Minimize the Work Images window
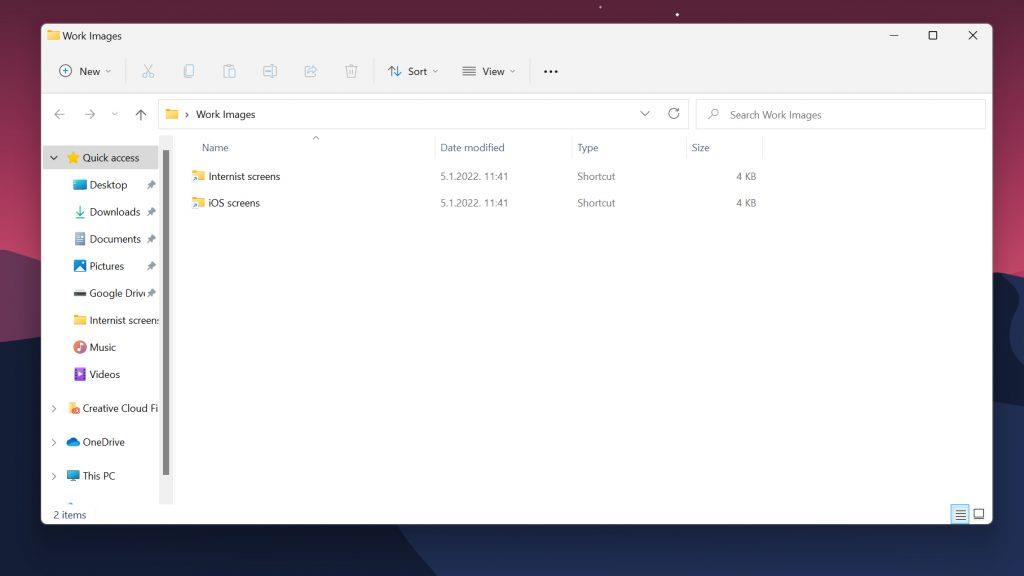Image resolution: width=1024 pixels, height=576 pixels. pos(894,35)
